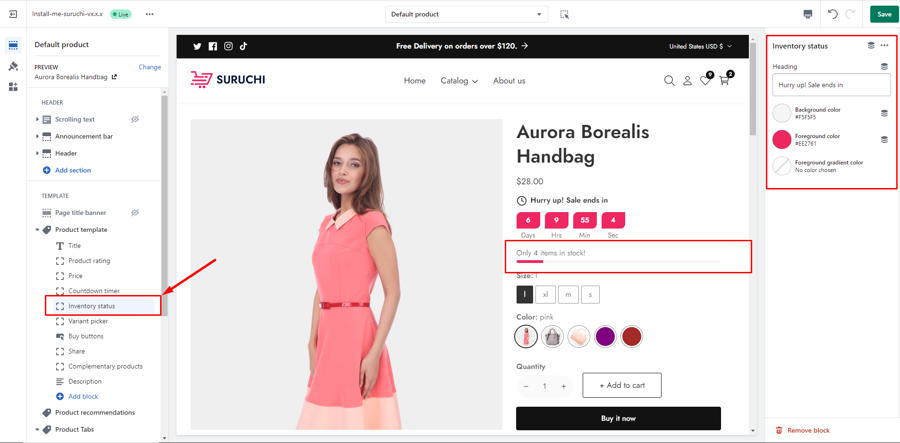
Task: Select the Variant picker block
Action: click(x=88, y=321)
